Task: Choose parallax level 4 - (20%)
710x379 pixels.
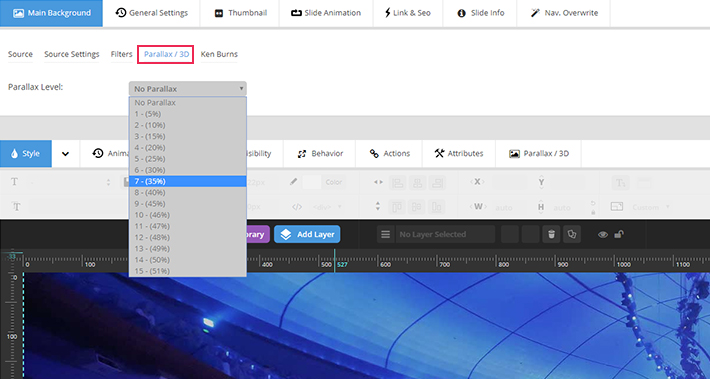Action: pyautogui.click(x=187, y=148)
